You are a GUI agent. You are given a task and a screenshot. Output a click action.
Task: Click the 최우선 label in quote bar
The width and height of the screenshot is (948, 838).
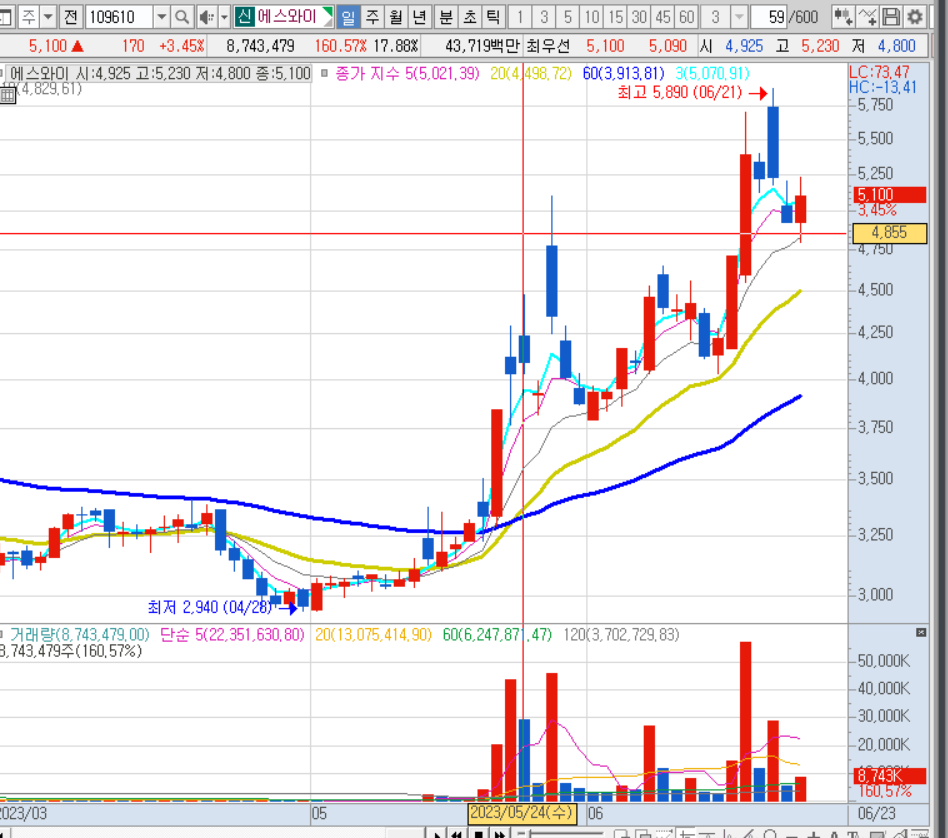pos(547,46)
